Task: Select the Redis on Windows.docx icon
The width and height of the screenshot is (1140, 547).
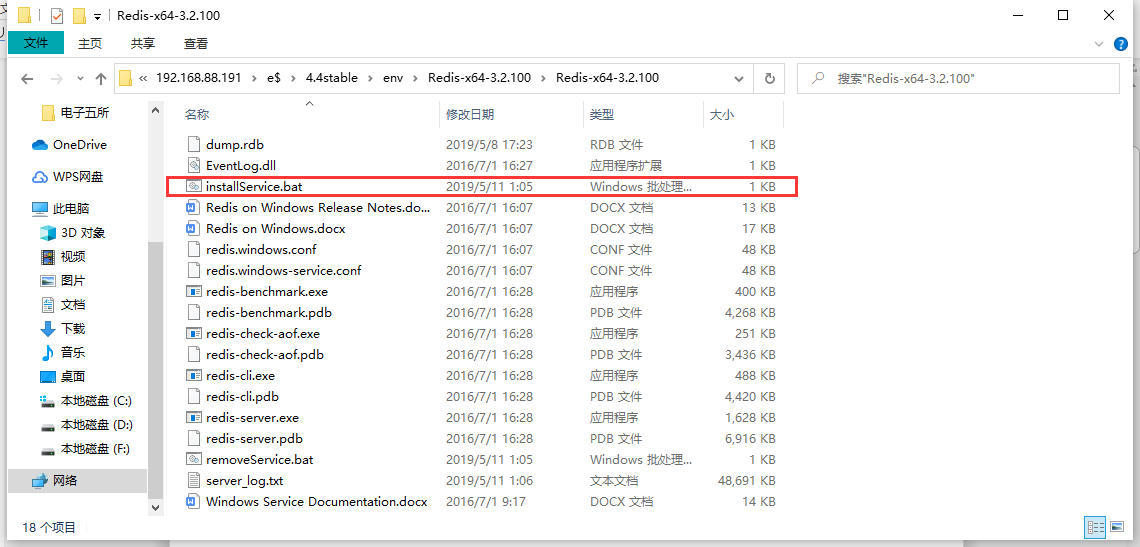Action: point(193,228)
